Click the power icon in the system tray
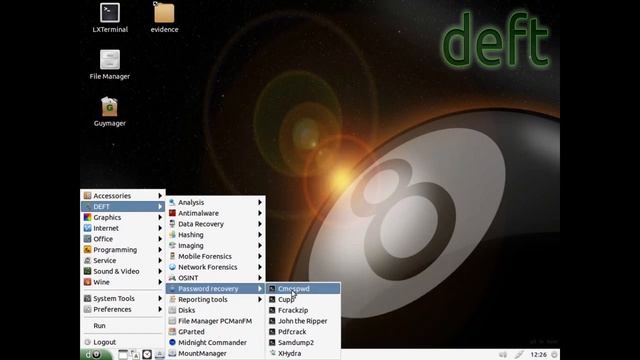This screenshot has width=640, height=360. (554, 355)
